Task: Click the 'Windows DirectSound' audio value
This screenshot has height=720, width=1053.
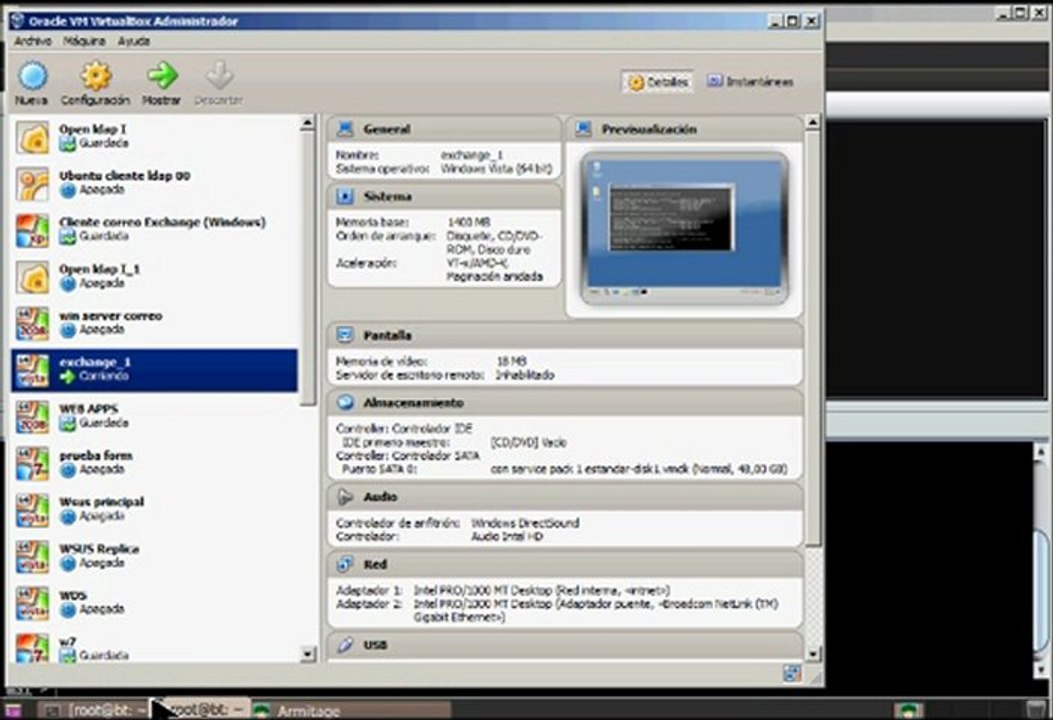Action: point(524,523)
